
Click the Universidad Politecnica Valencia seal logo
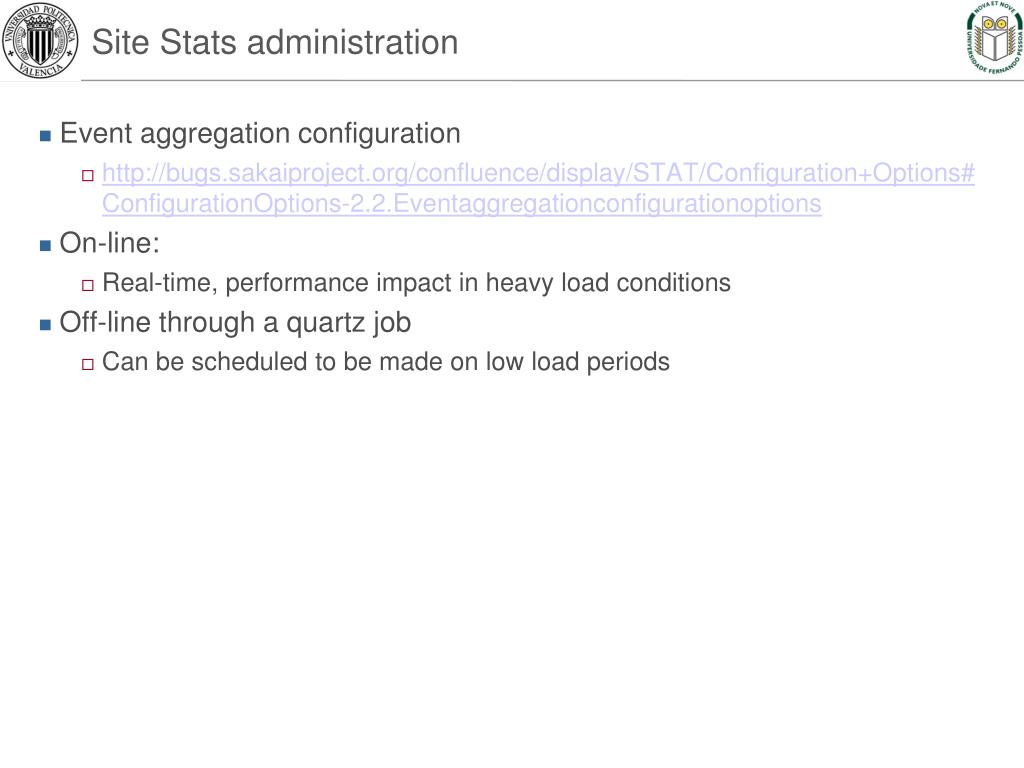coord(39,40)
